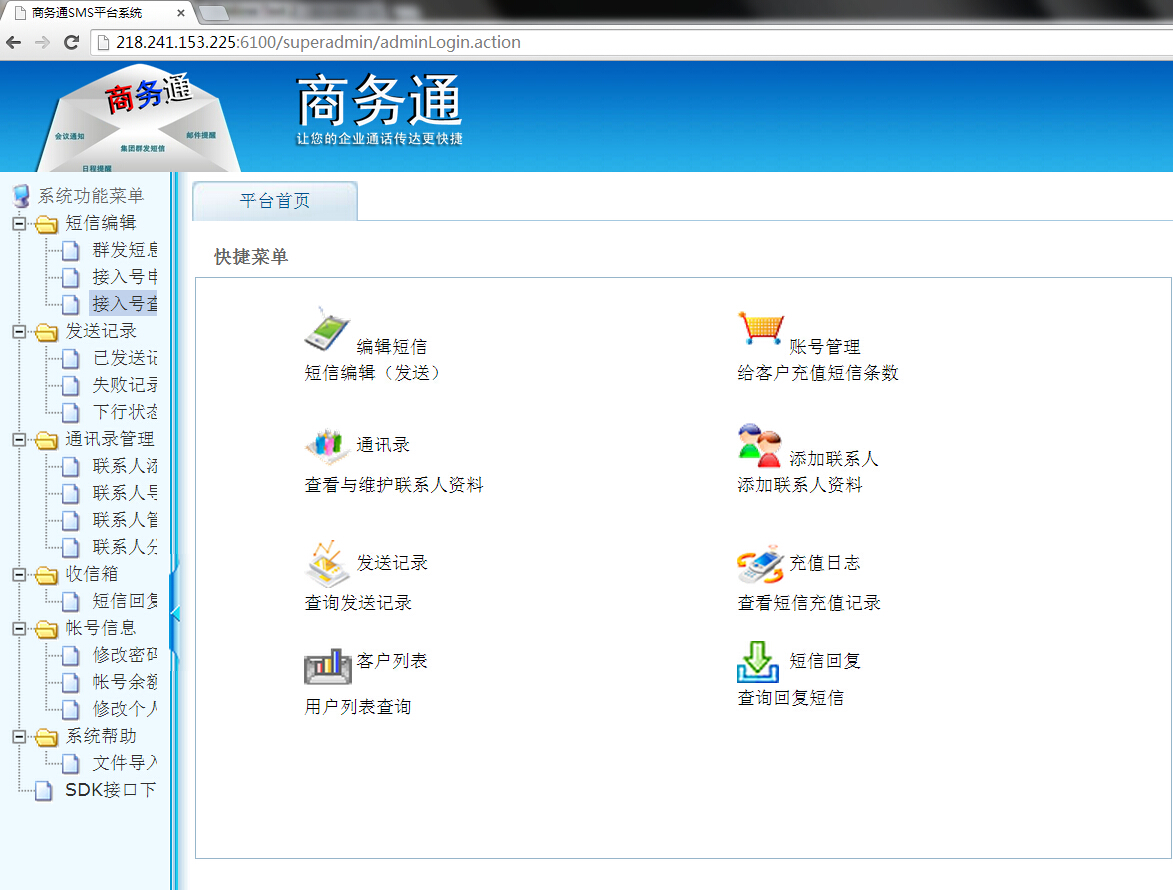The height and width of the screenshot is (890, 1173).
Task: Click the 用户列表查询 description text
Action: pos(358,707)
